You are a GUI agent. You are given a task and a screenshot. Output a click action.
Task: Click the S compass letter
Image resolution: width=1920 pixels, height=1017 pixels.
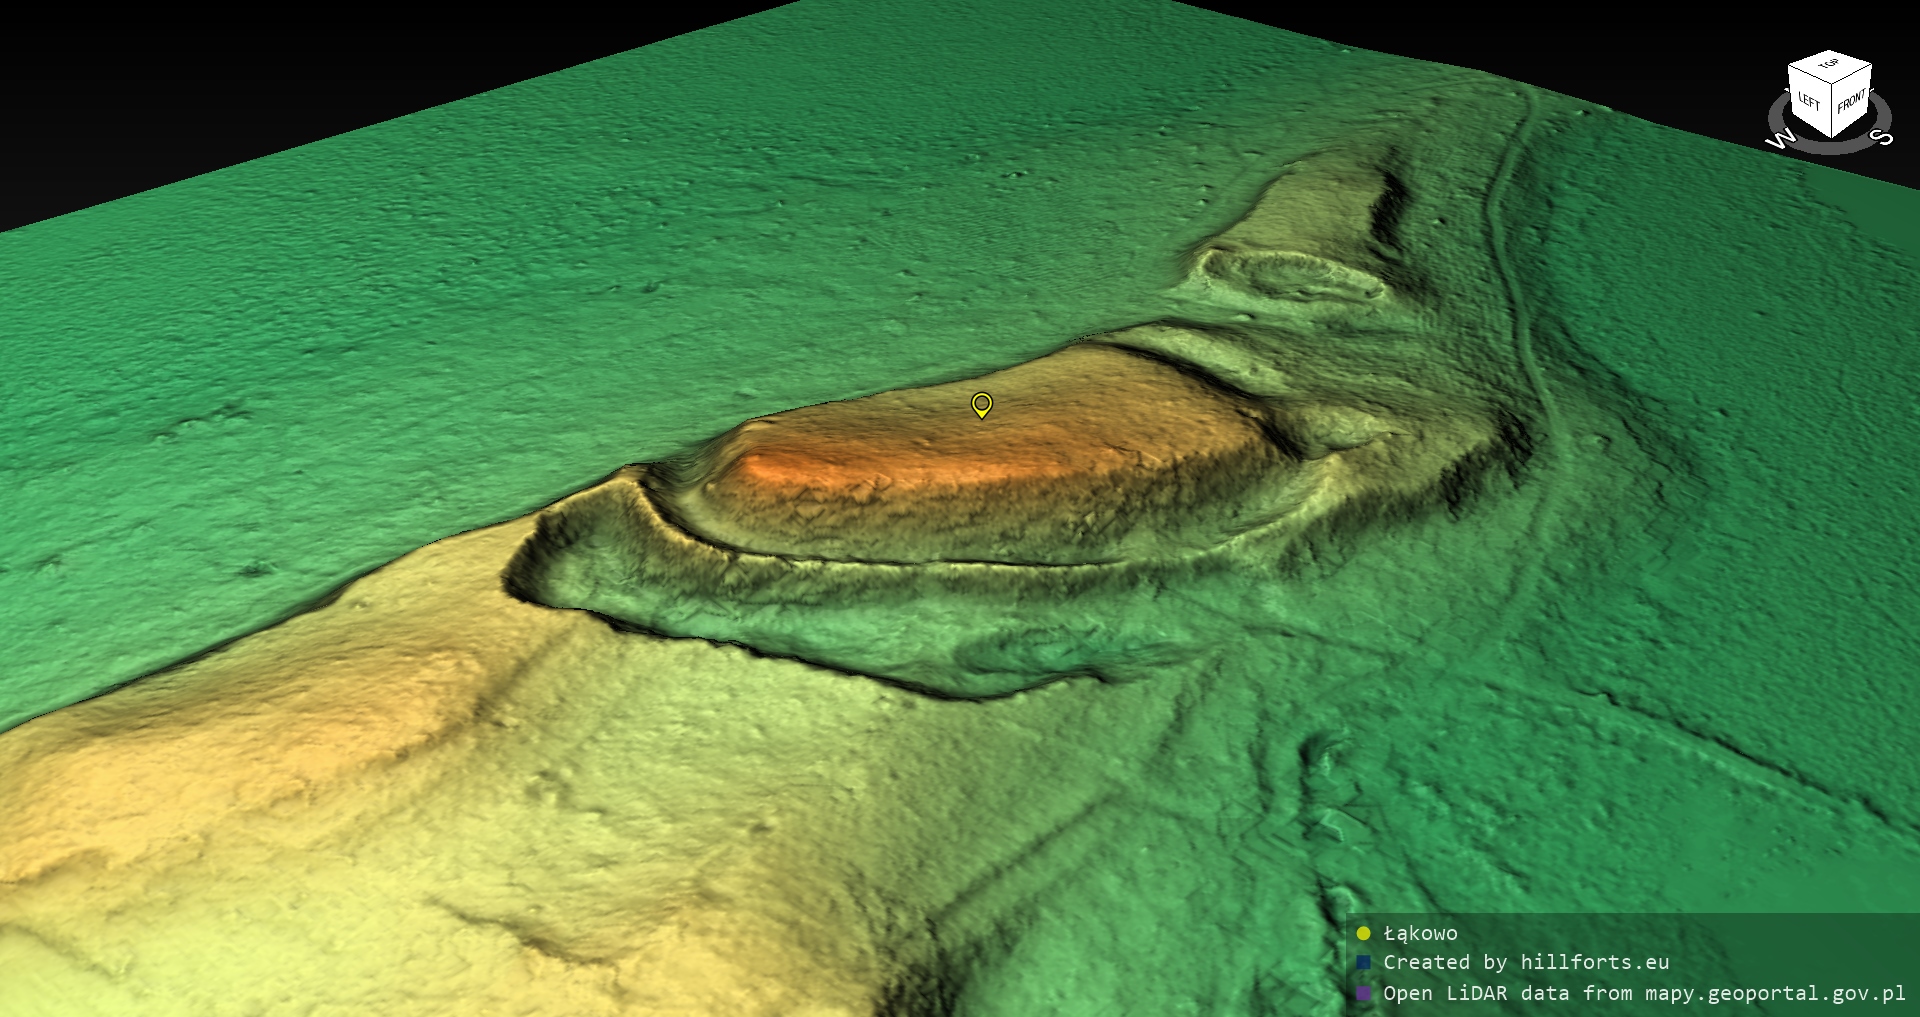pos(1884,137)
